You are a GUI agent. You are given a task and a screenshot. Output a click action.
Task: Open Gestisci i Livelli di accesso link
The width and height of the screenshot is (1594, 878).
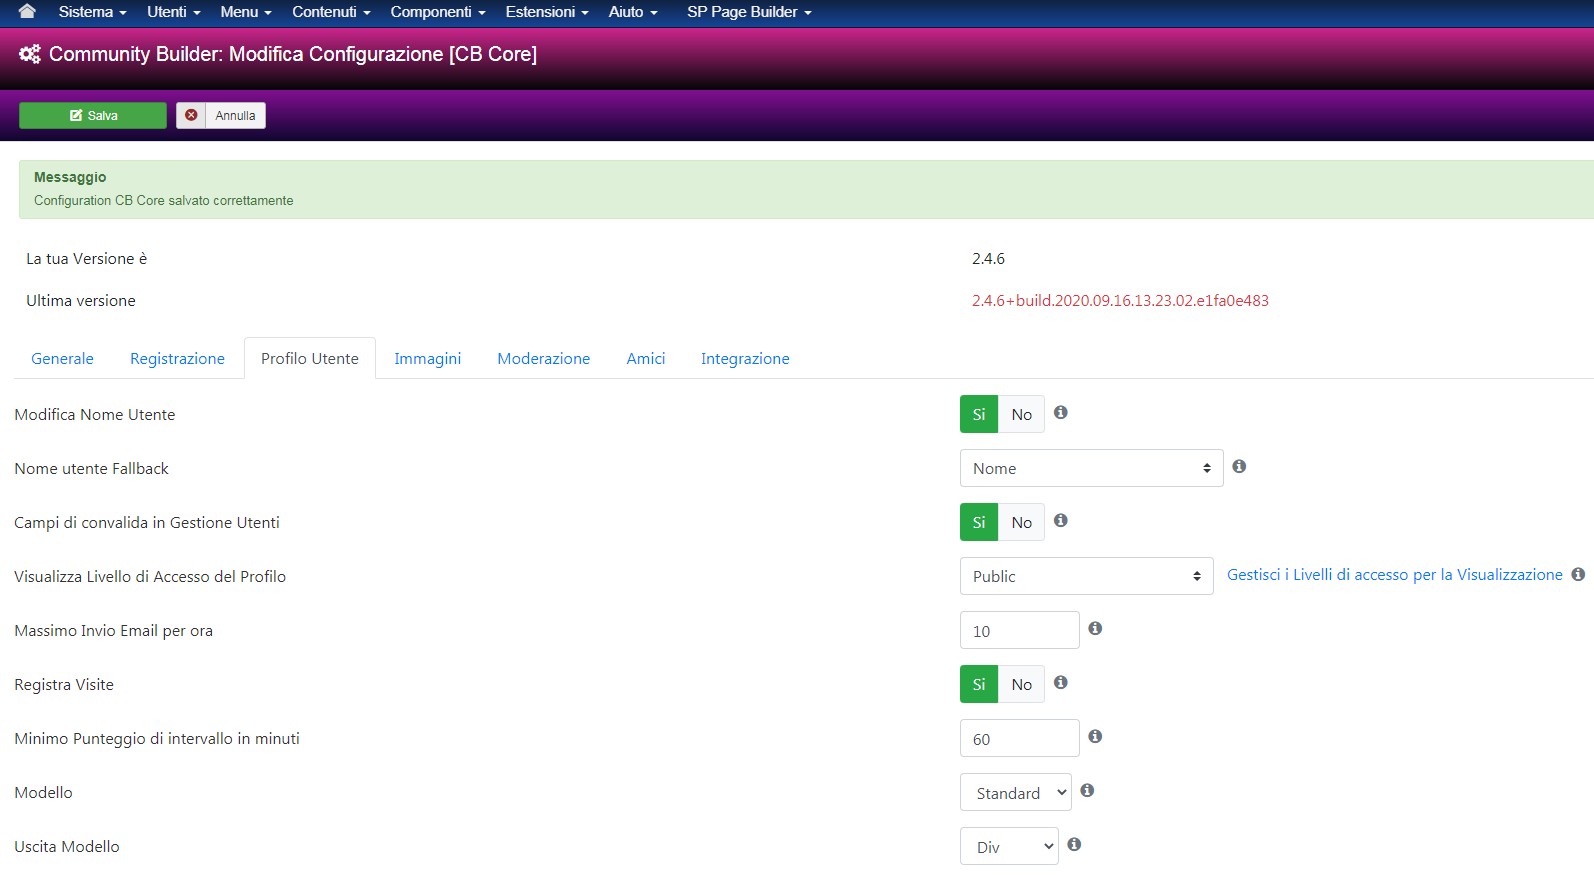pos(1394,574)
